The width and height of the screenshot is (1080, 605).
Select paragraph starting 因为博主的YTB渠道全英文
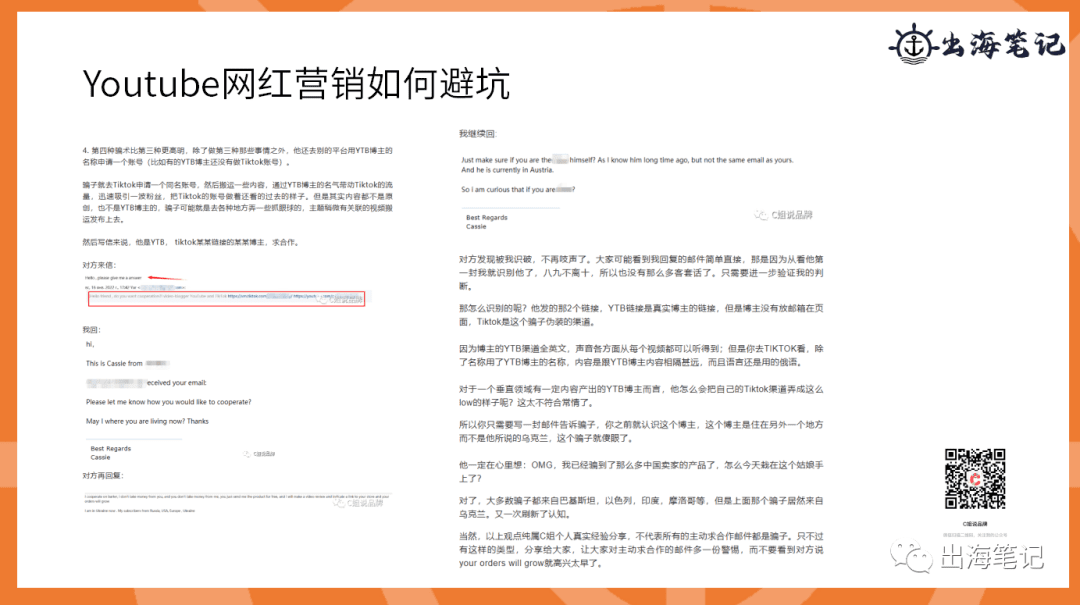point(641,355)
